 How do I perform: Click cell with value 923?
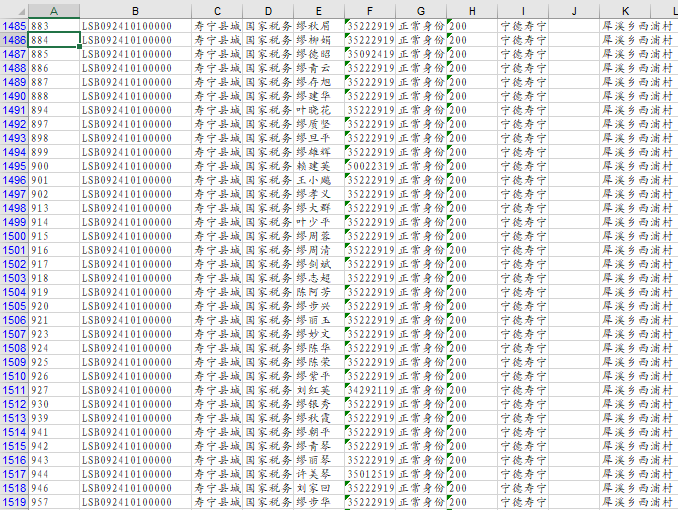point(54,334)
